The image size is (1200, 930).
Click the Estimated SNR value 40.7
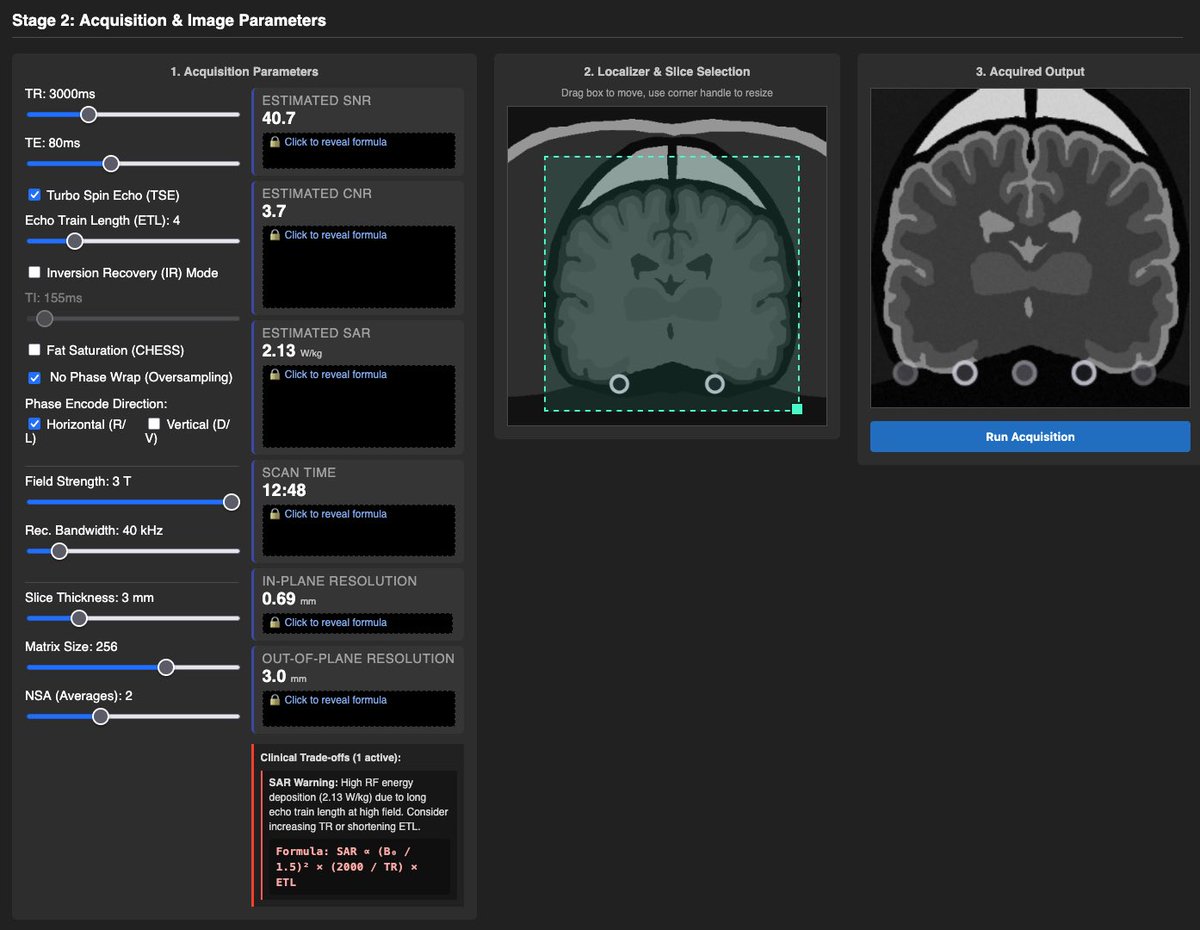click(279, 118)
